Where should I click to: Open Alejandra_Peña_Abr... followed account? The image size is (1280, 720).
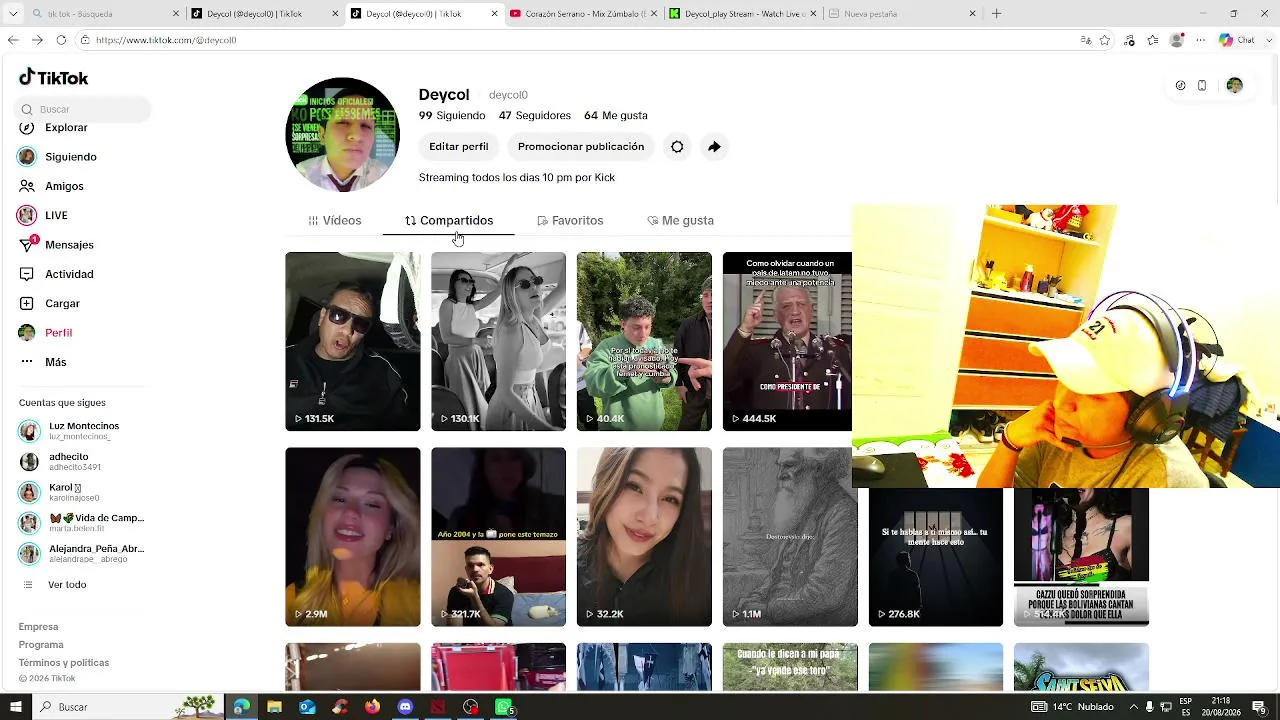pos(82,554)
